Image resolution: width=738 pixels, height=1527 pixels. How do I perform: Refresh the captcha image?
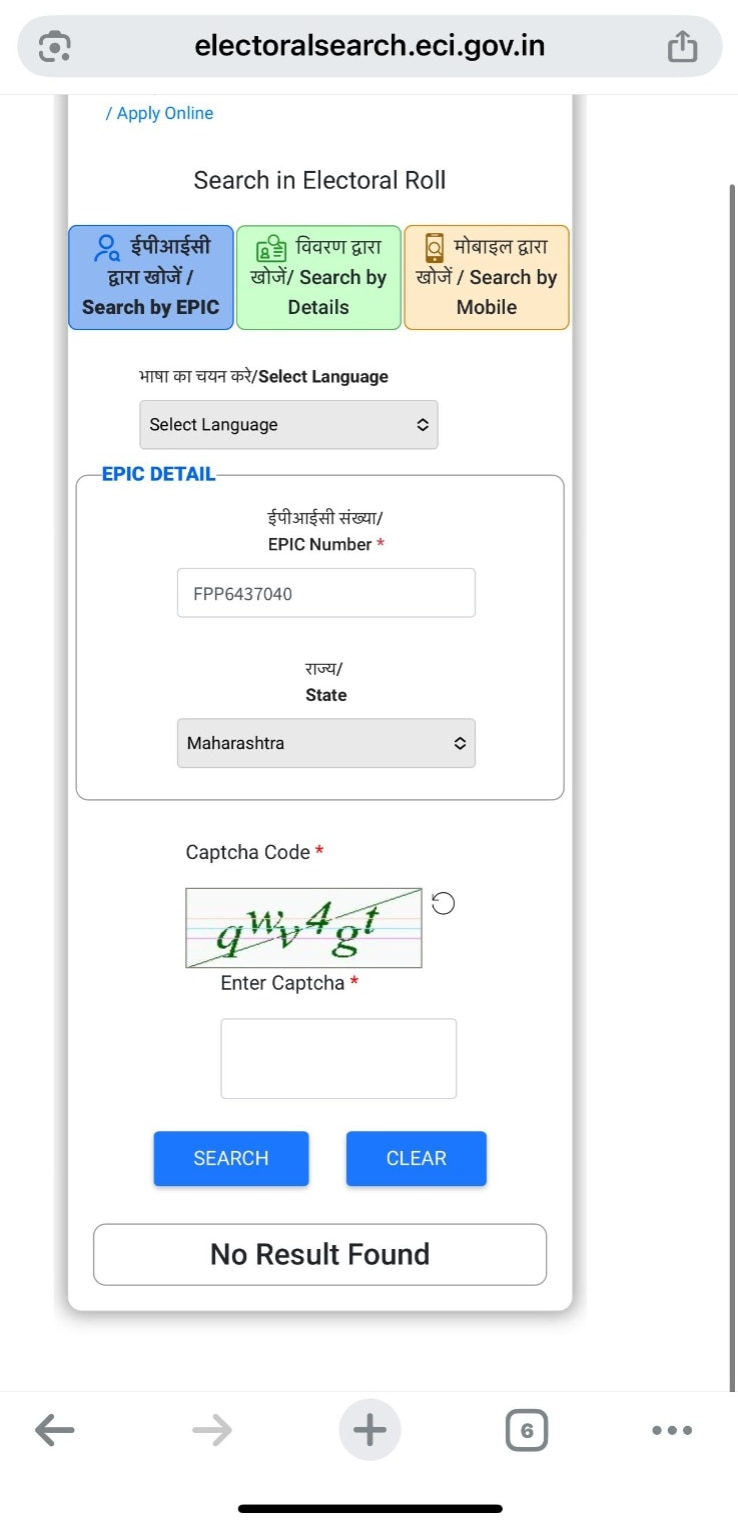coord(443,904)
